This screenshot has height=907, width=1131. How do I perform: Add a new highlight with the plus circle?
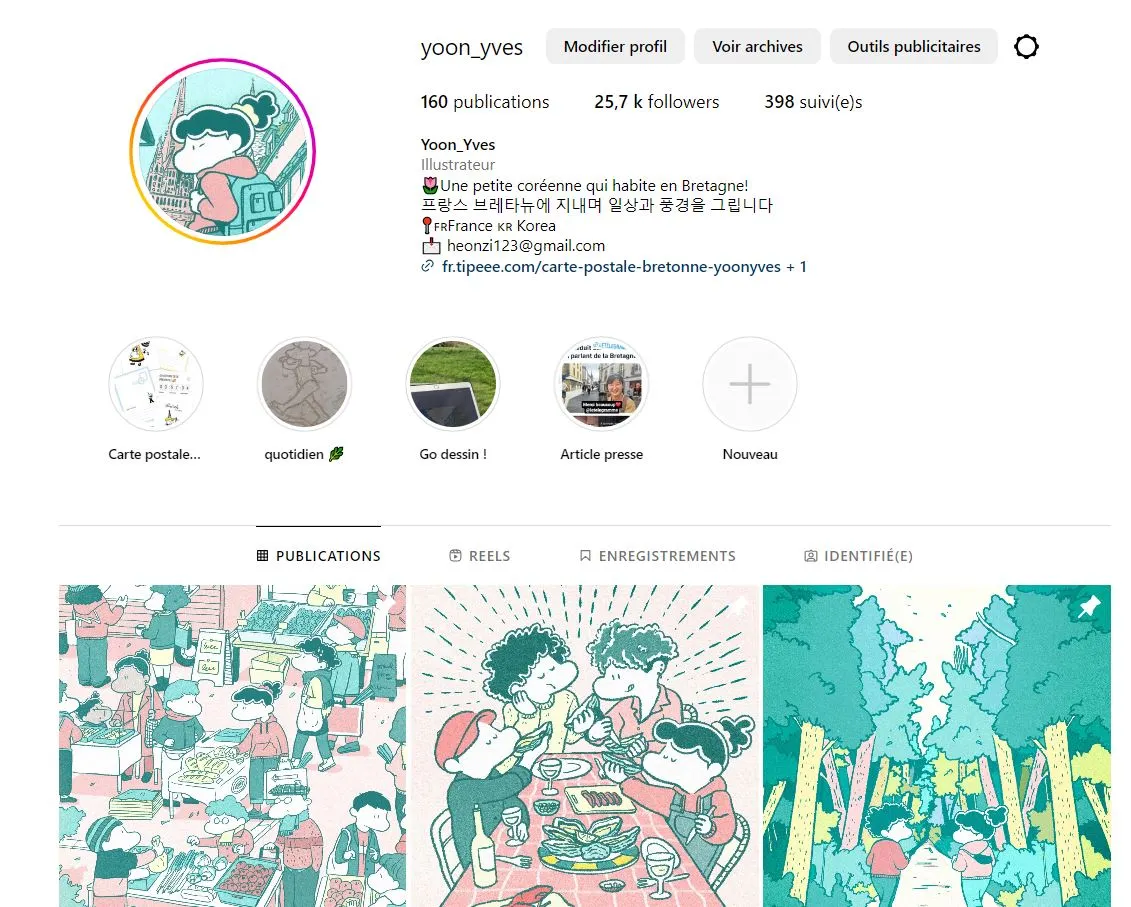tap(750, 384)
